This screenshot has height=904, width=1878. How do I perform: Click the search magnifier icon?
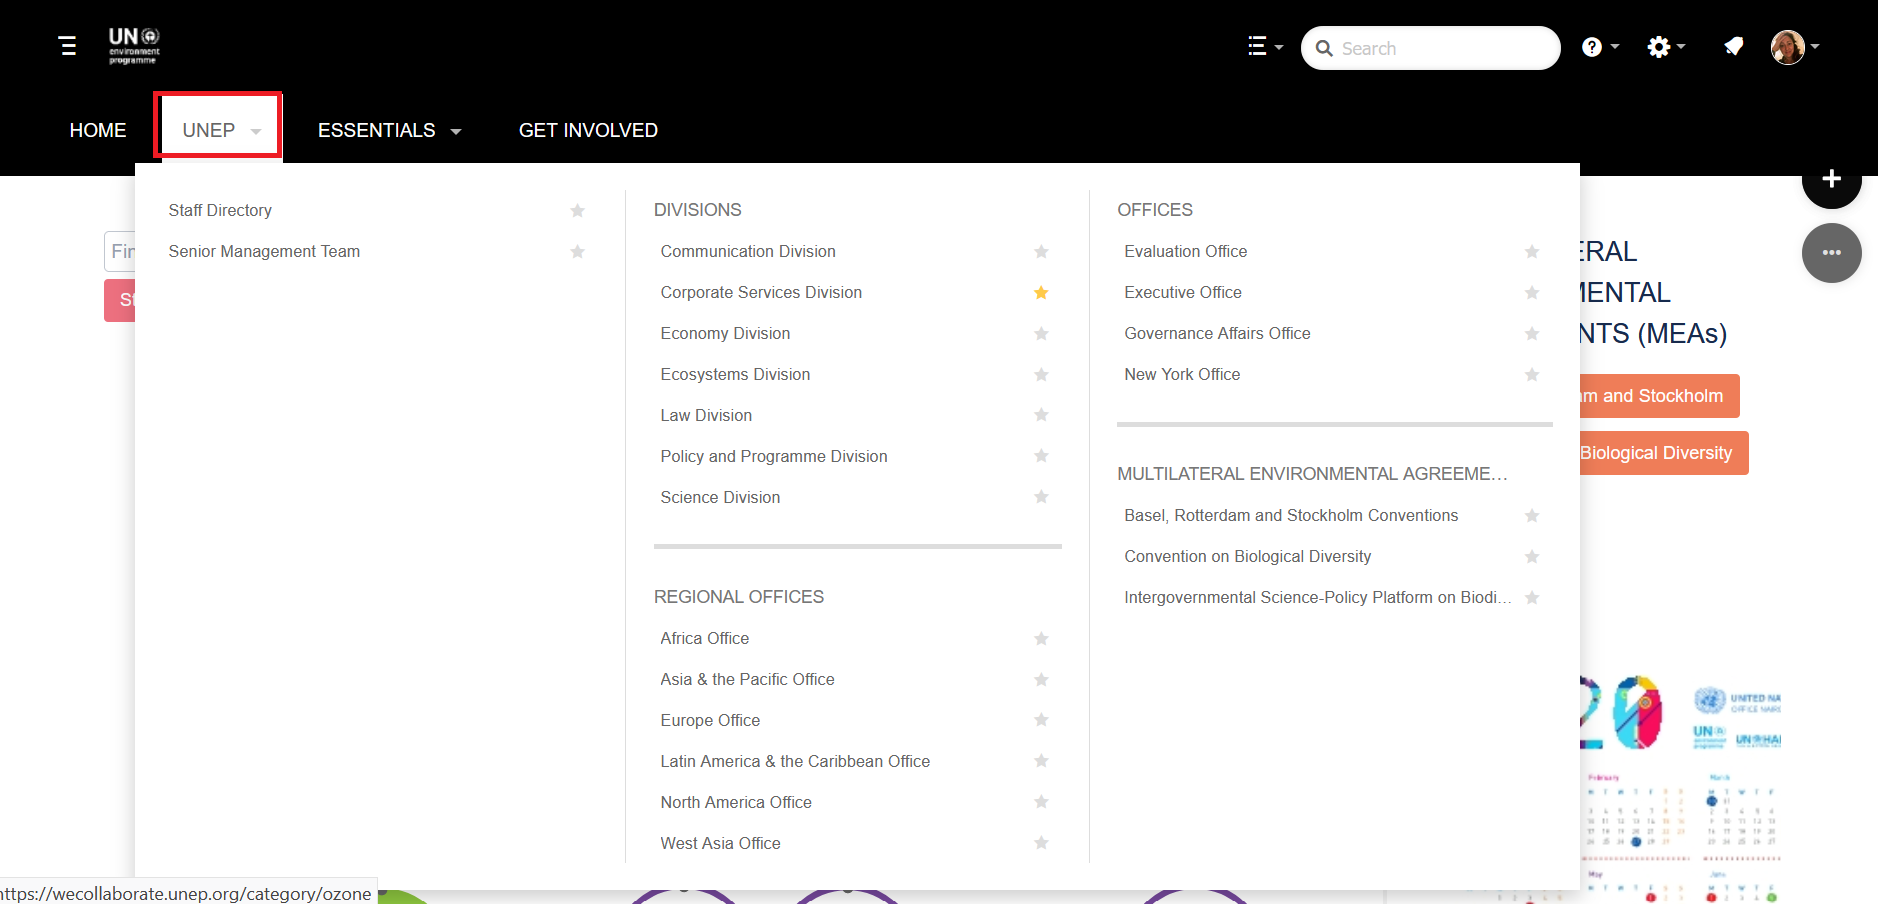[x=1324, y=48]
